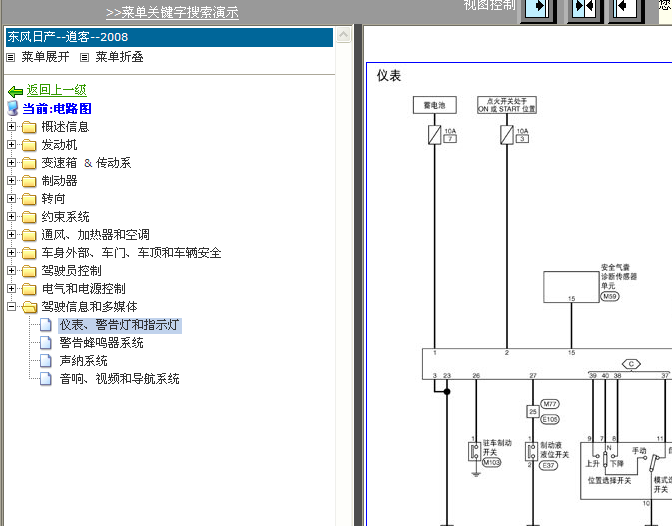The height and width of the screenshot is (526, 672).
Task: Click the M77 connector label in diagram
Action: 550,404
